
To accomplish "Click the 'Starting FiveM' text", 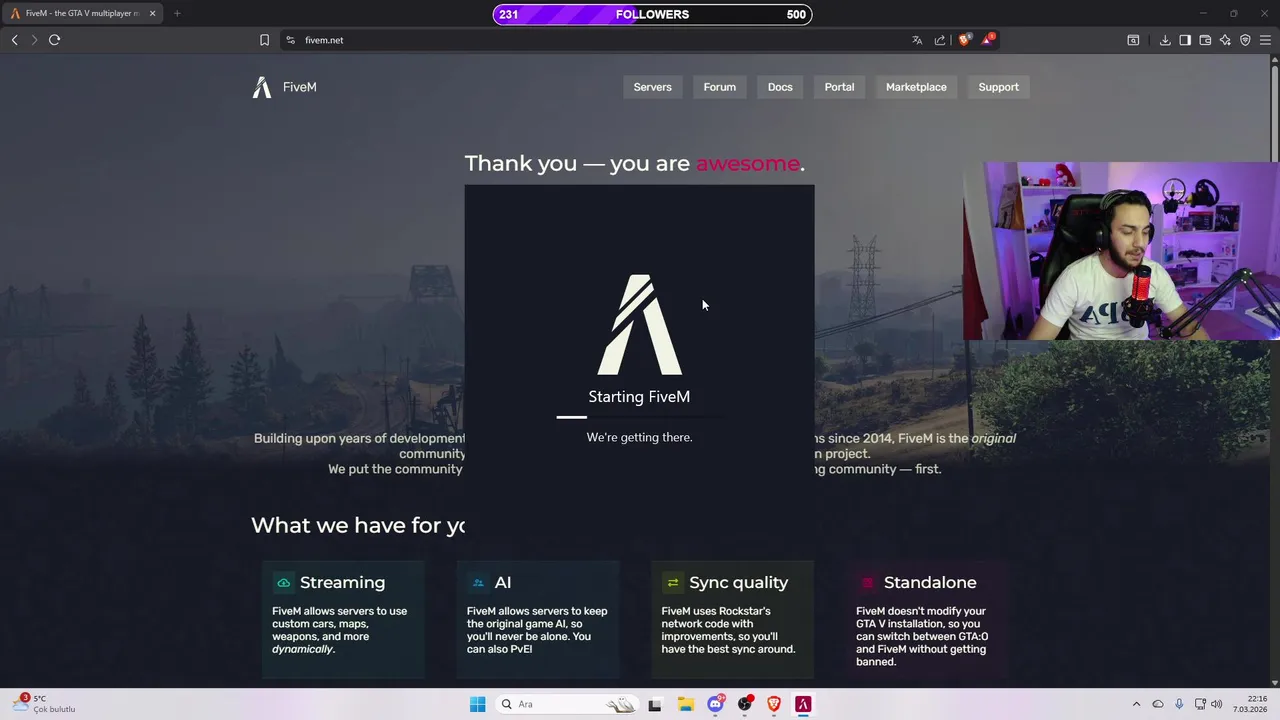I will pos(639,397).
